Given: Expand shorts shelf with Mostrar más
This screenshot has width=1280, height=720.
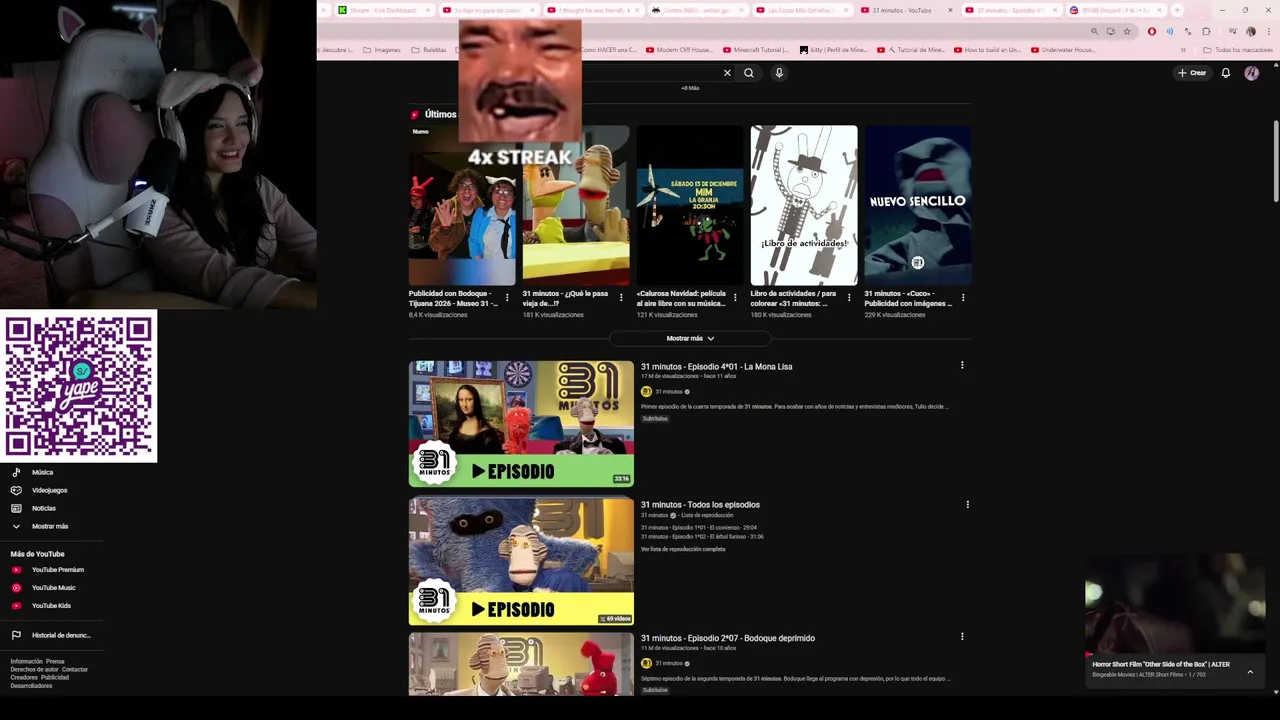Looking at the screenshot, I should point(690,338).
